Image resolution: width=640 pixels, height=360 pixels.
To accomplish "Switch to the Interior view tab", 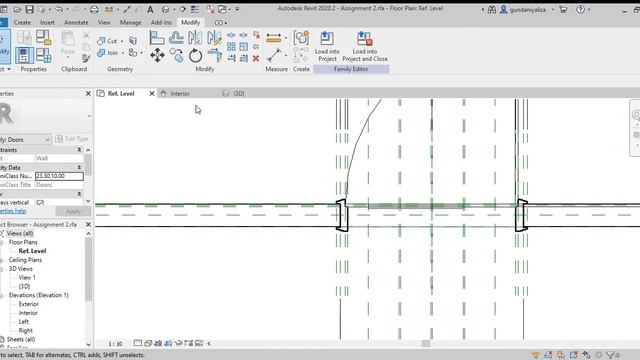I will click(180, 93).
